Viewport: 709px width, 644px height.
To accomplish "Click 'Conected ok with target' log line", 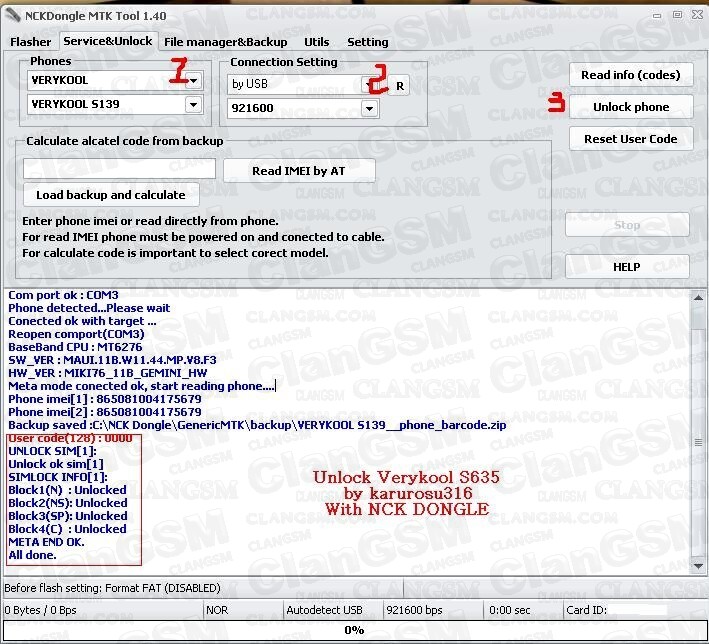I will tap(82, 322).
